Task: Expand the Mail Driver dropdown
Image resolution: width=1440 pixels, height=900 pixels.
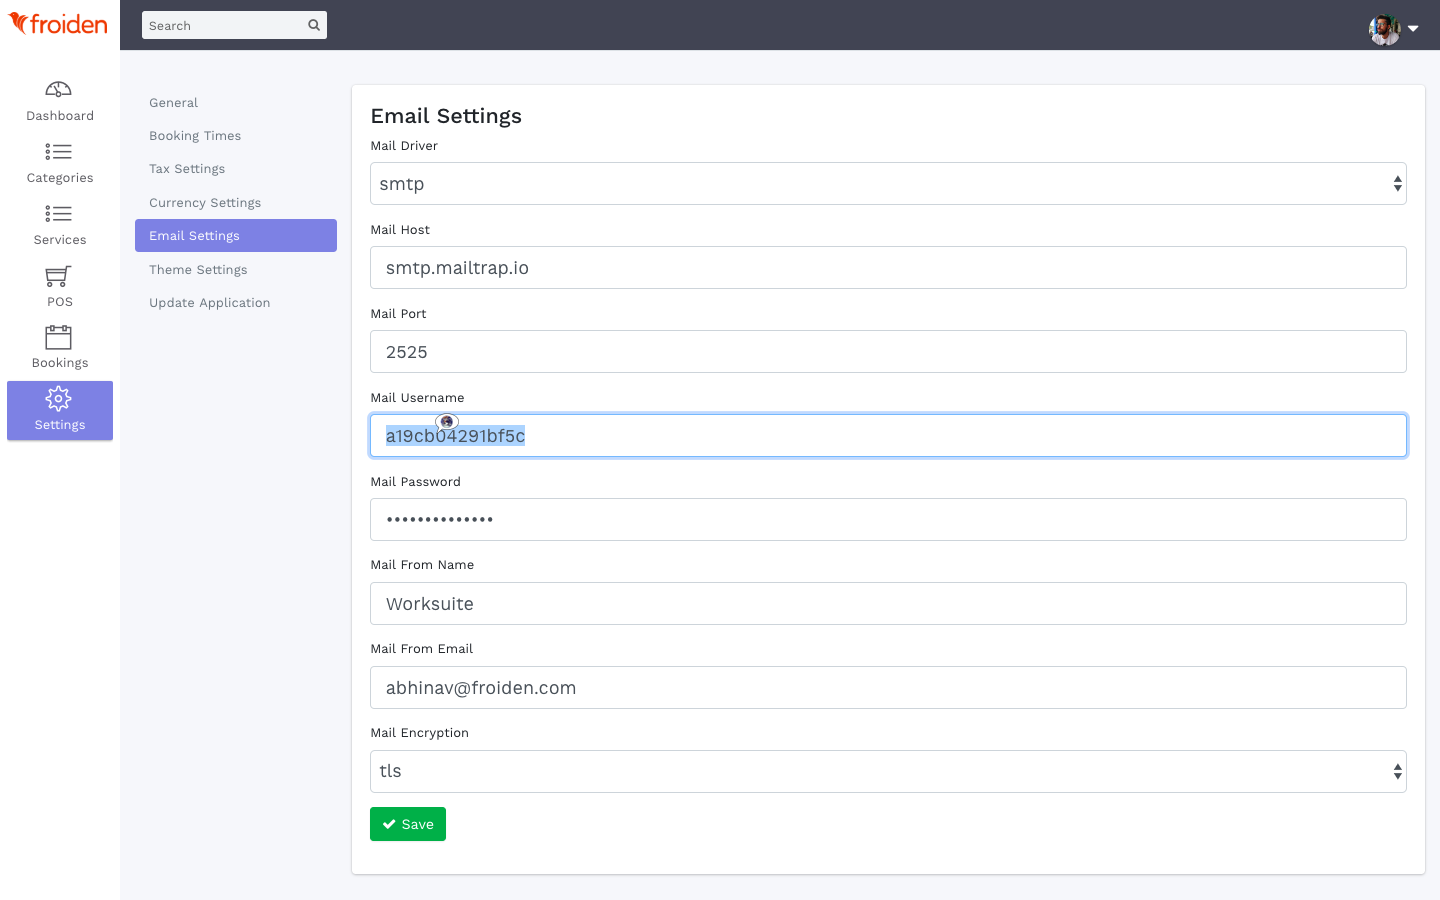Action: click(x=887, y=184)
